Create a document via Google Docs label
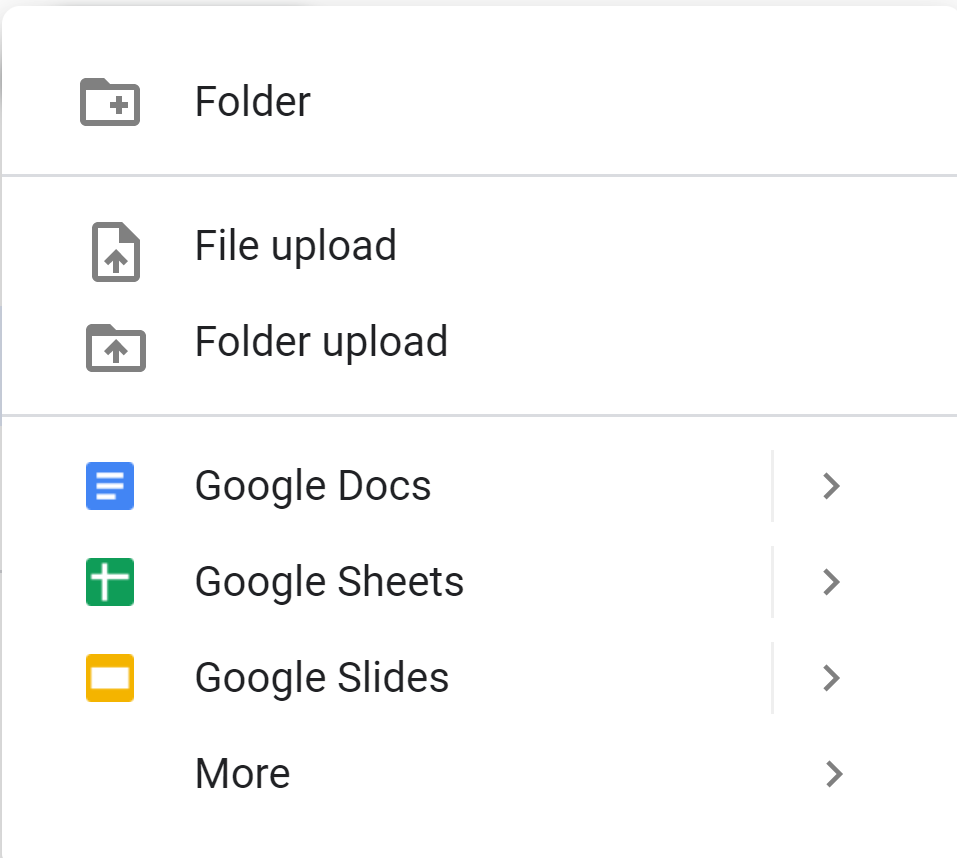This screenshot has height=858, width=957. coord(313,486)
